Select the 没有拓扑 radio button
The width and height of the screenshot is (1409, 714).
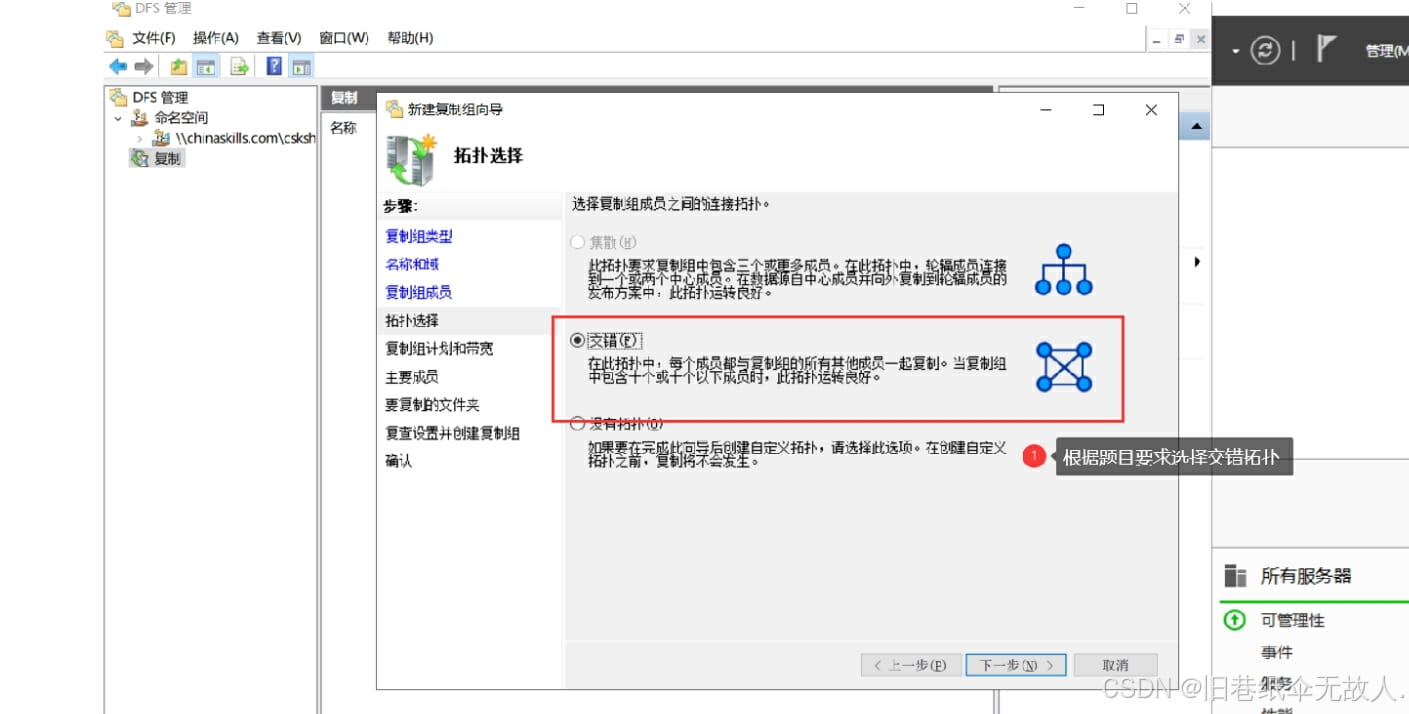click(578, 423)
